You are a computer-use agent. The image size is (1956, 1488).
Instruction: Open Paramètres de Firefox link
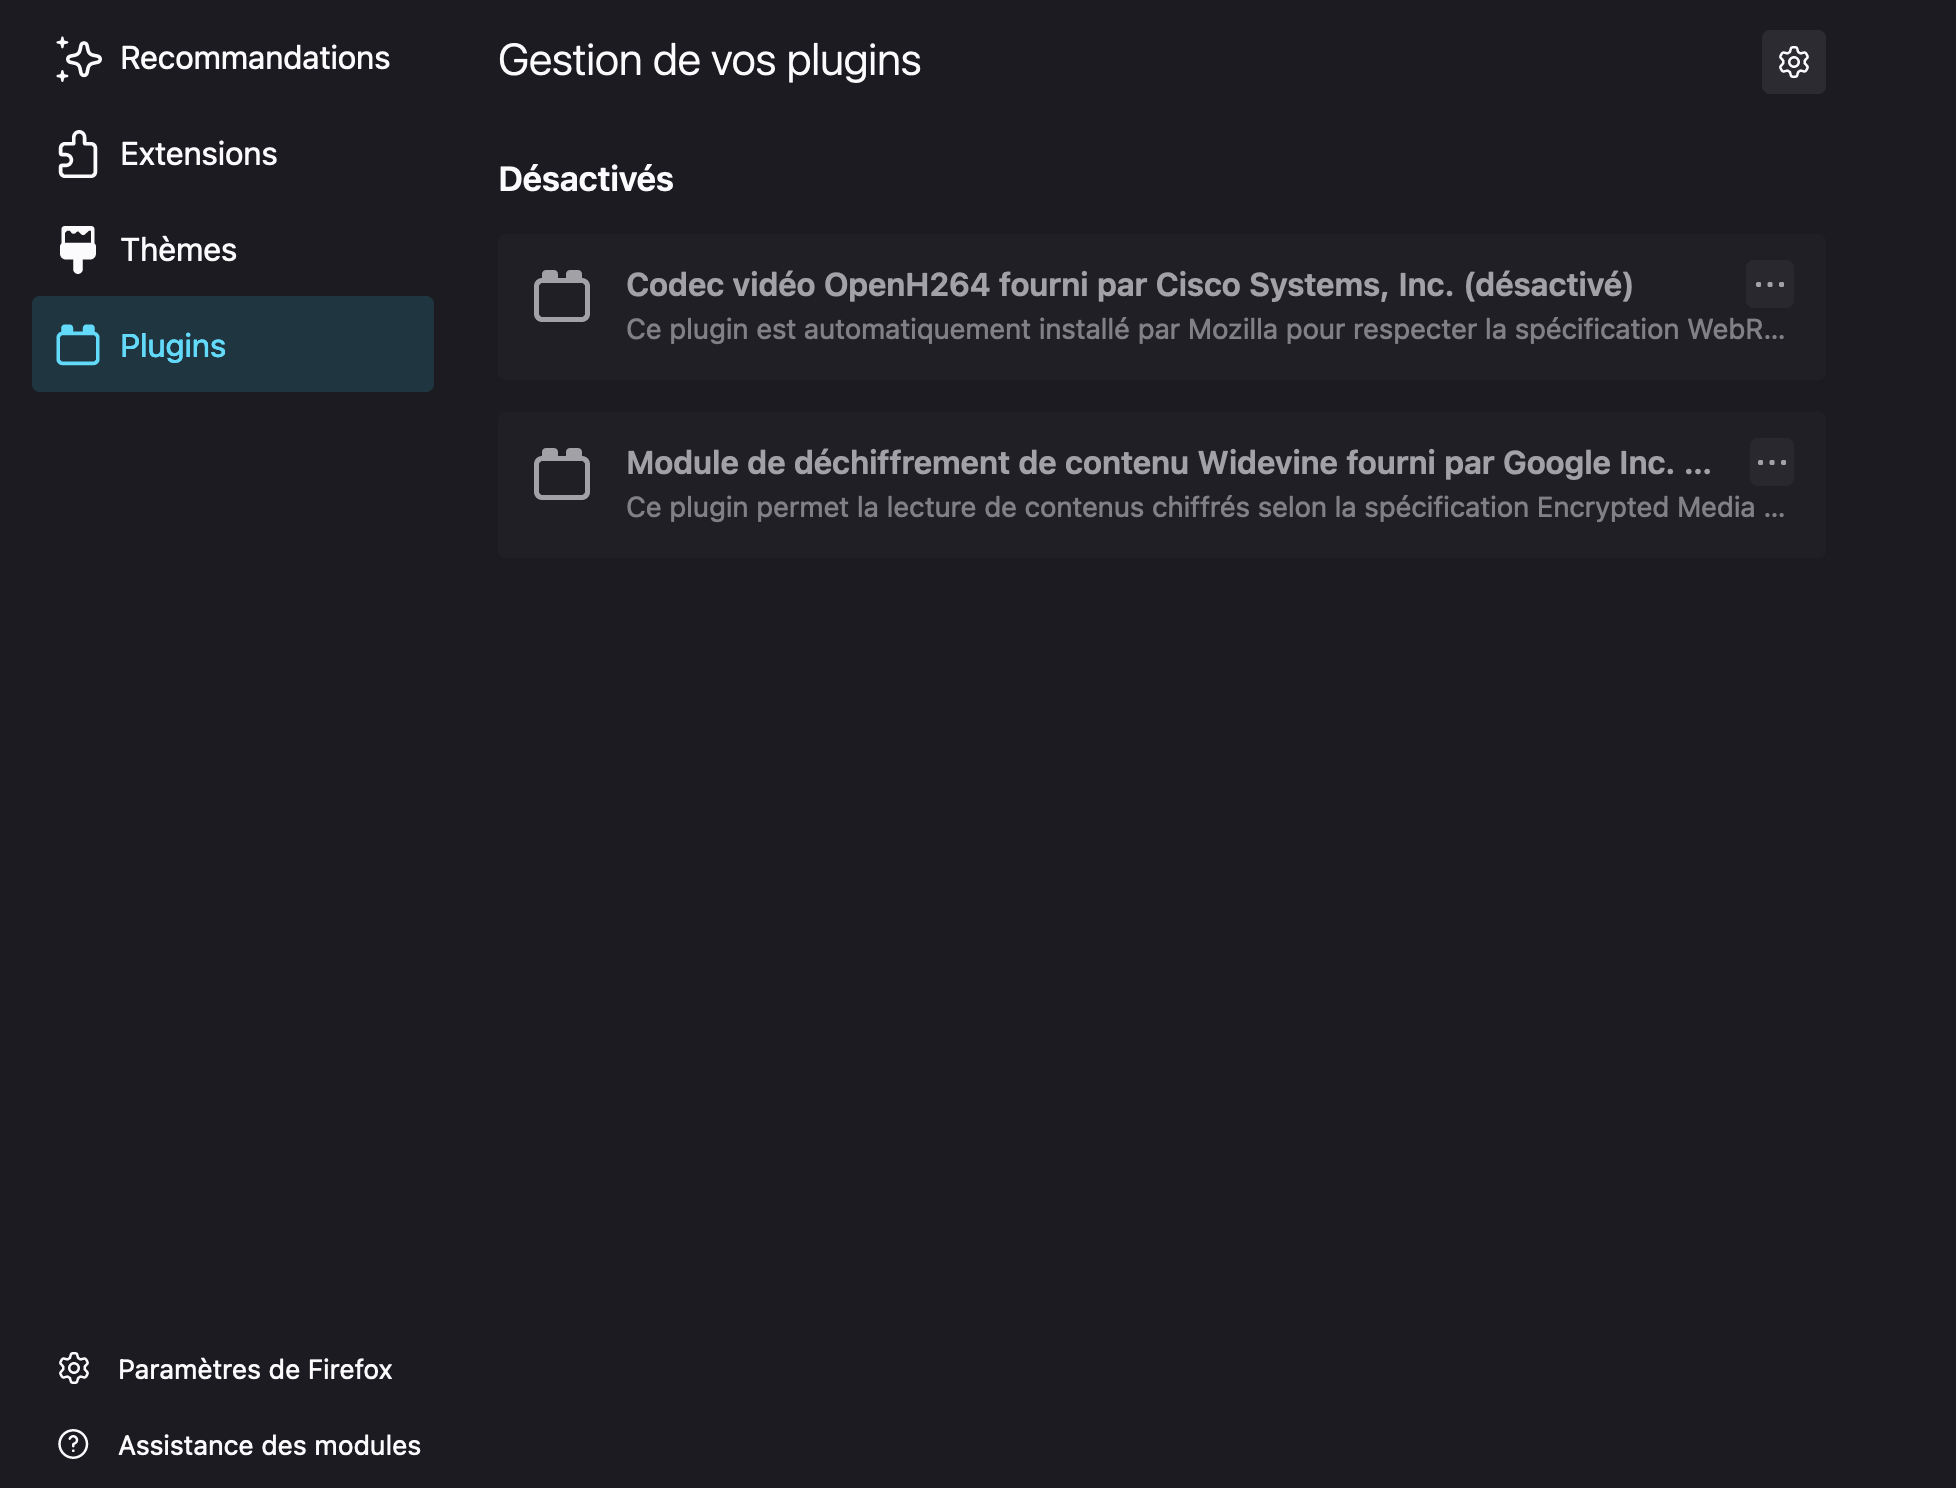pyautogui.click(x=255, y=1369)
